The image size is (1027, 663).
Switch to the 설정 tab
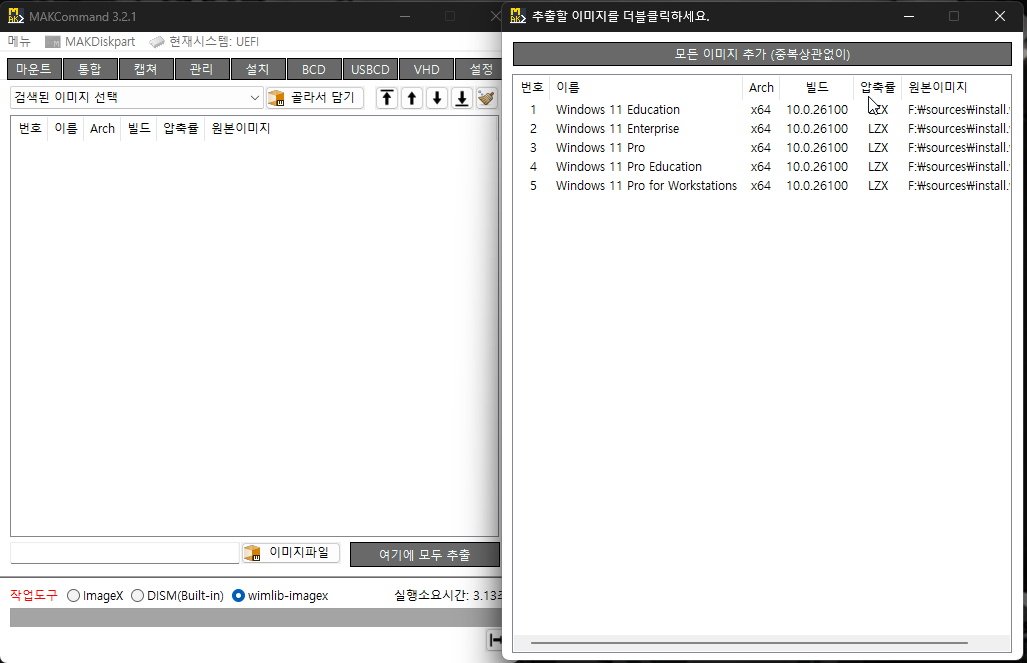(479, 69)
